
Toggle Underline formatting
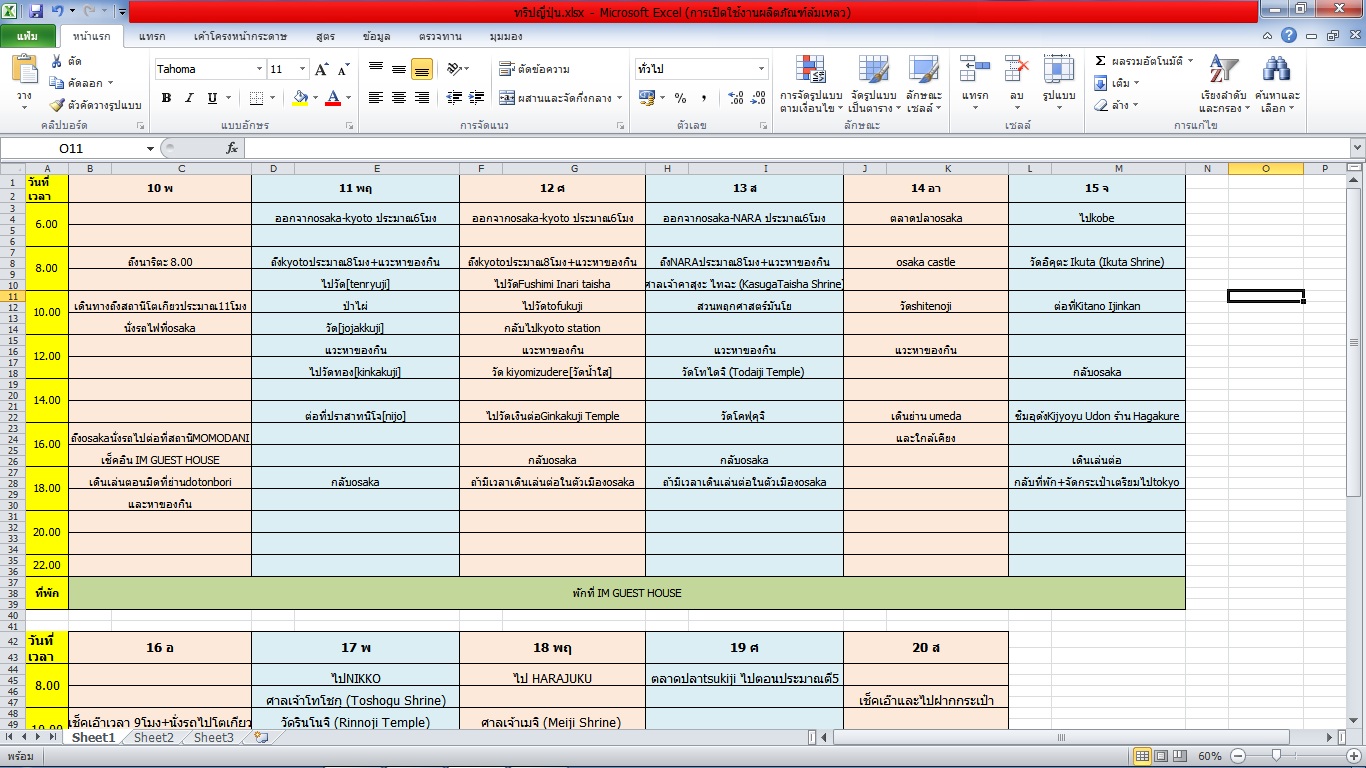tap(212, 98)
